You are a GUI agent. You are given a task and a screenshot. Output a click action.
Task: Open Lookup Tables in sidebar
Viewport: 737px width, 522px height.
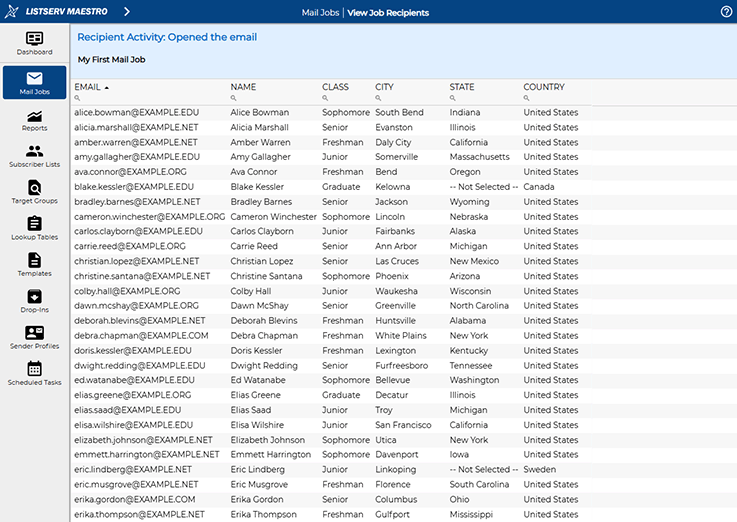point(34,229)
